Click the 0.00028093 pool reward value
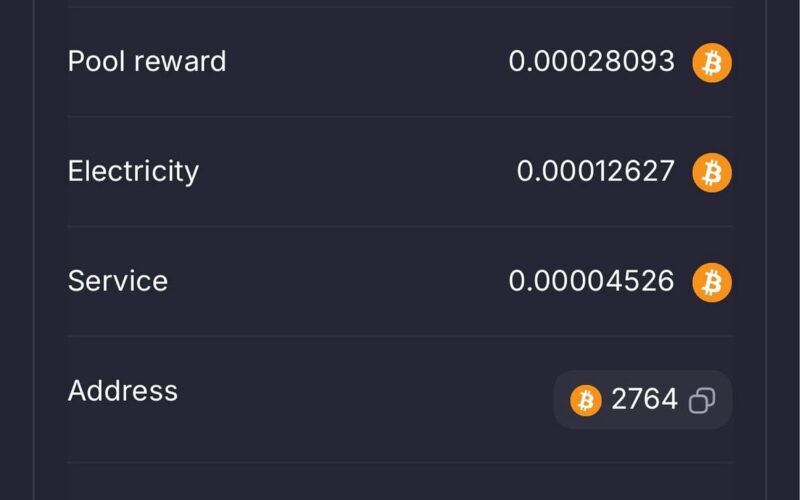Screen dimensions: 800x500 [592, 62]
